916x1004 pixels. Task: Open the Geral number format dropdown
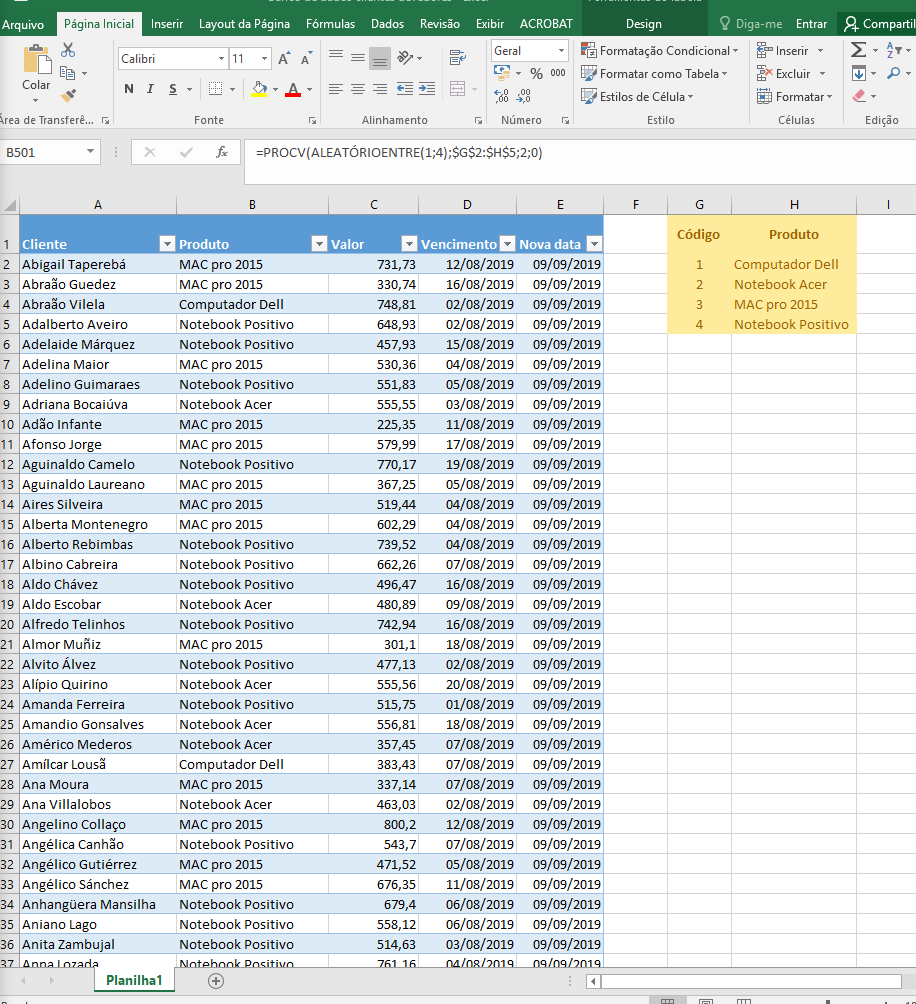tap(560, 50)
